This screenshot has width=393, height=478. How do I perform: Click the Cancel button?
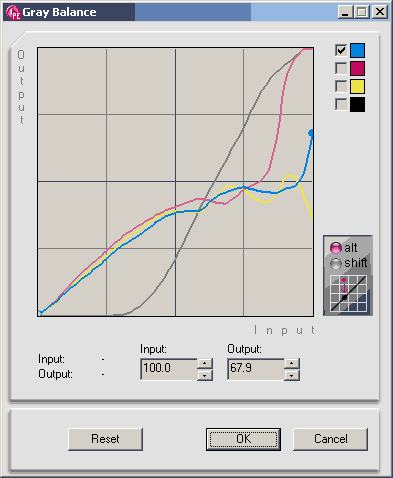tap(330, 439)
